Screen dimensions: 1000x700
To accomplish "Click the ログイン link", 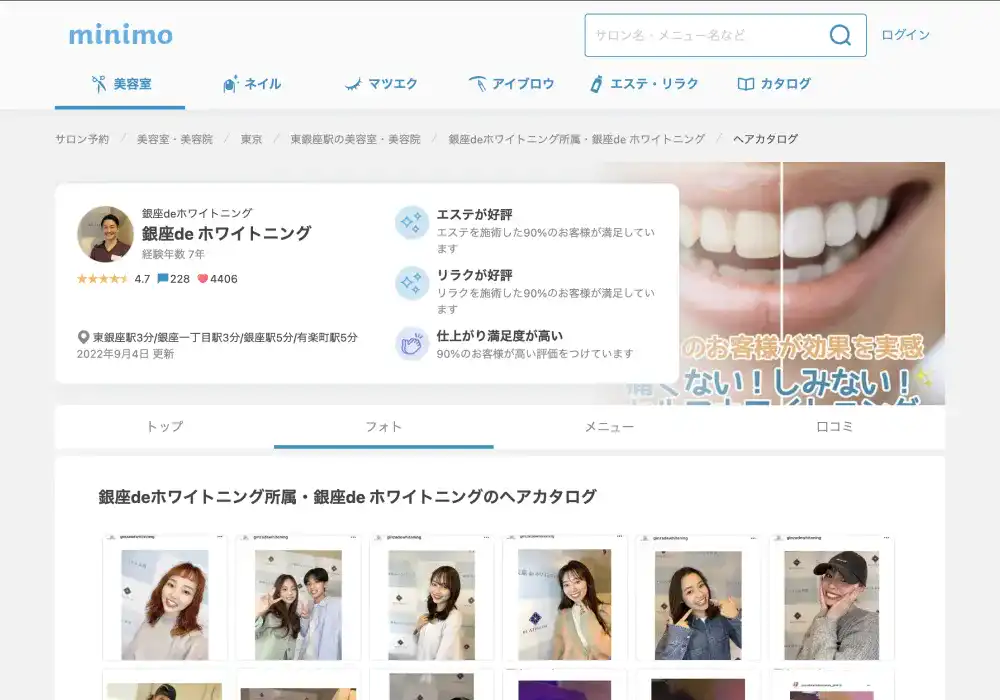I will pyautogui.click(x=905, y=35).
